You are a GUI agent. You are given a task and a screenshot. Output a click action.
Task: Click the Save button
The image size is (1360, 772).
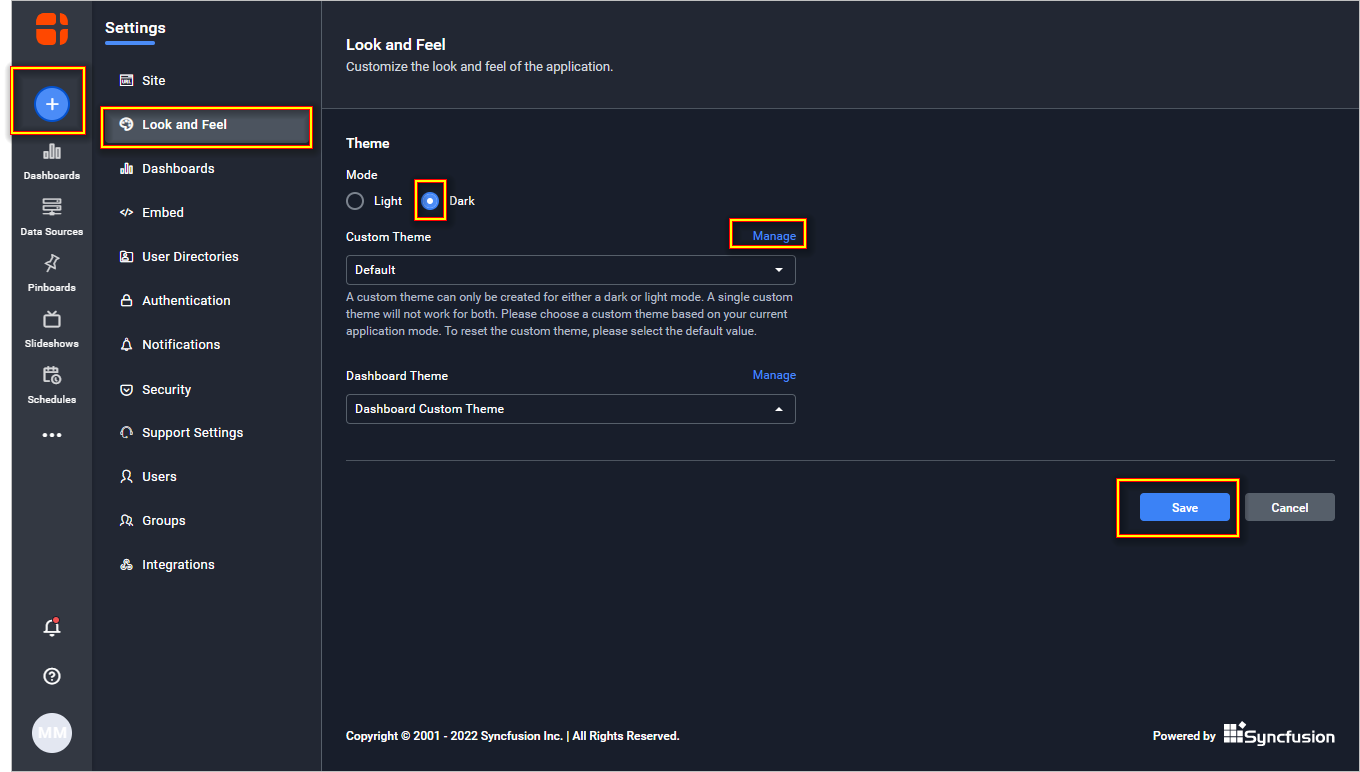coord(1184,508)
